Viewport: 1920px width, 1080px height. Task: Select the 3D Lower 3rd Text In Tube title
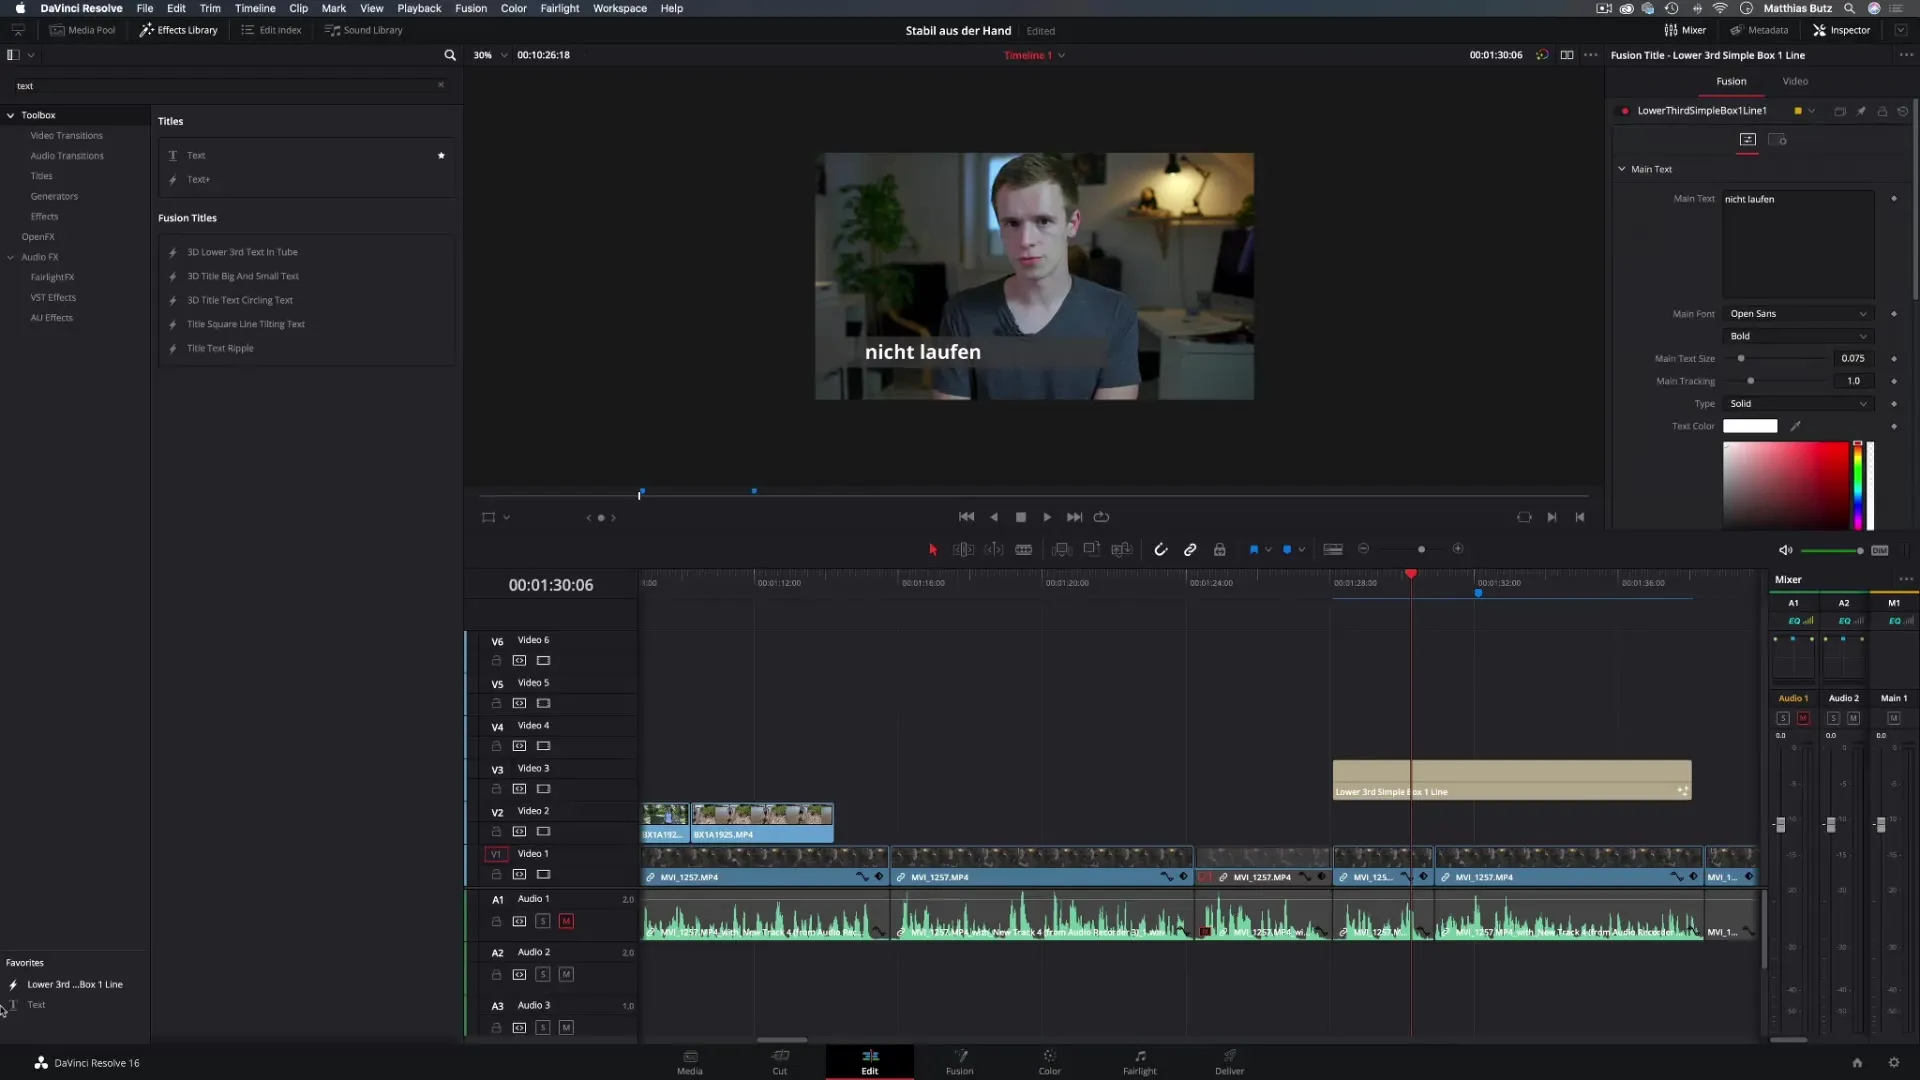pos(242,252)
